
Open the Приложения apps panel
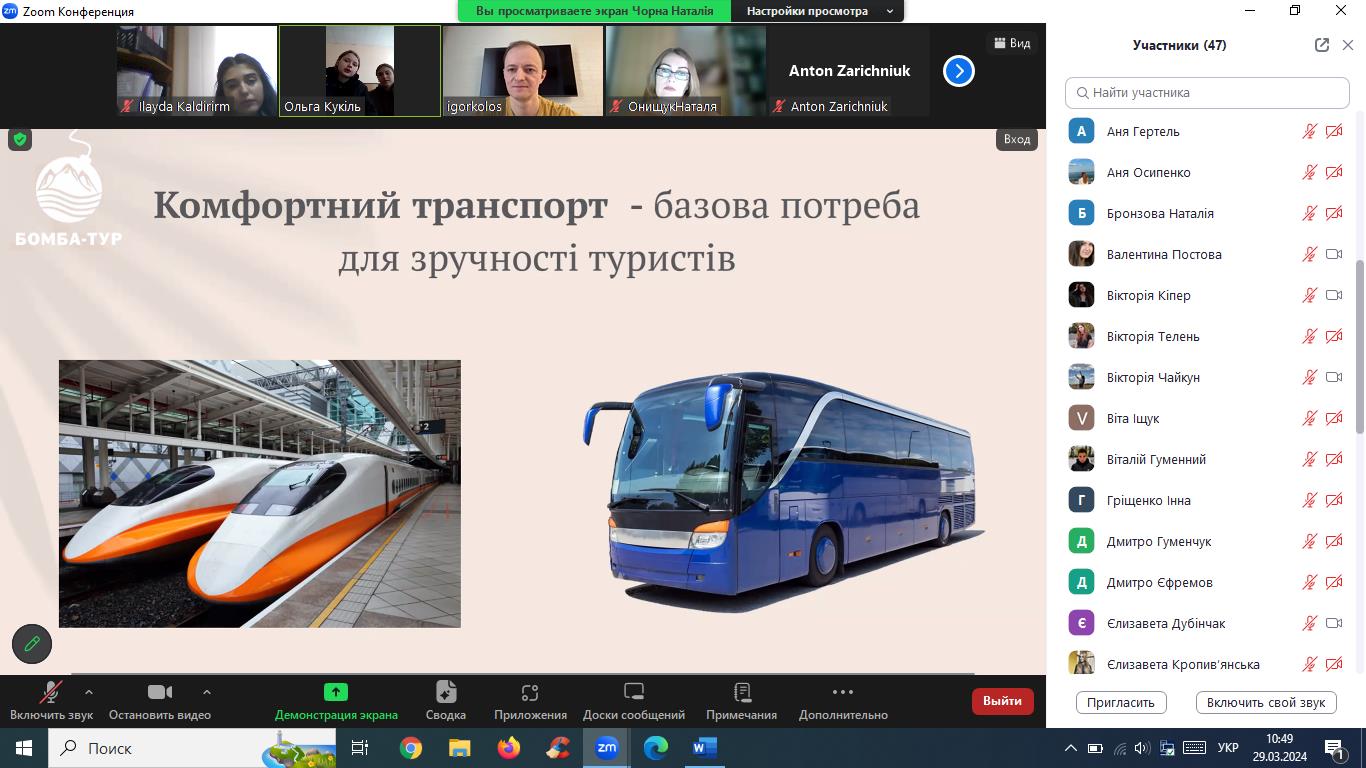530,692
